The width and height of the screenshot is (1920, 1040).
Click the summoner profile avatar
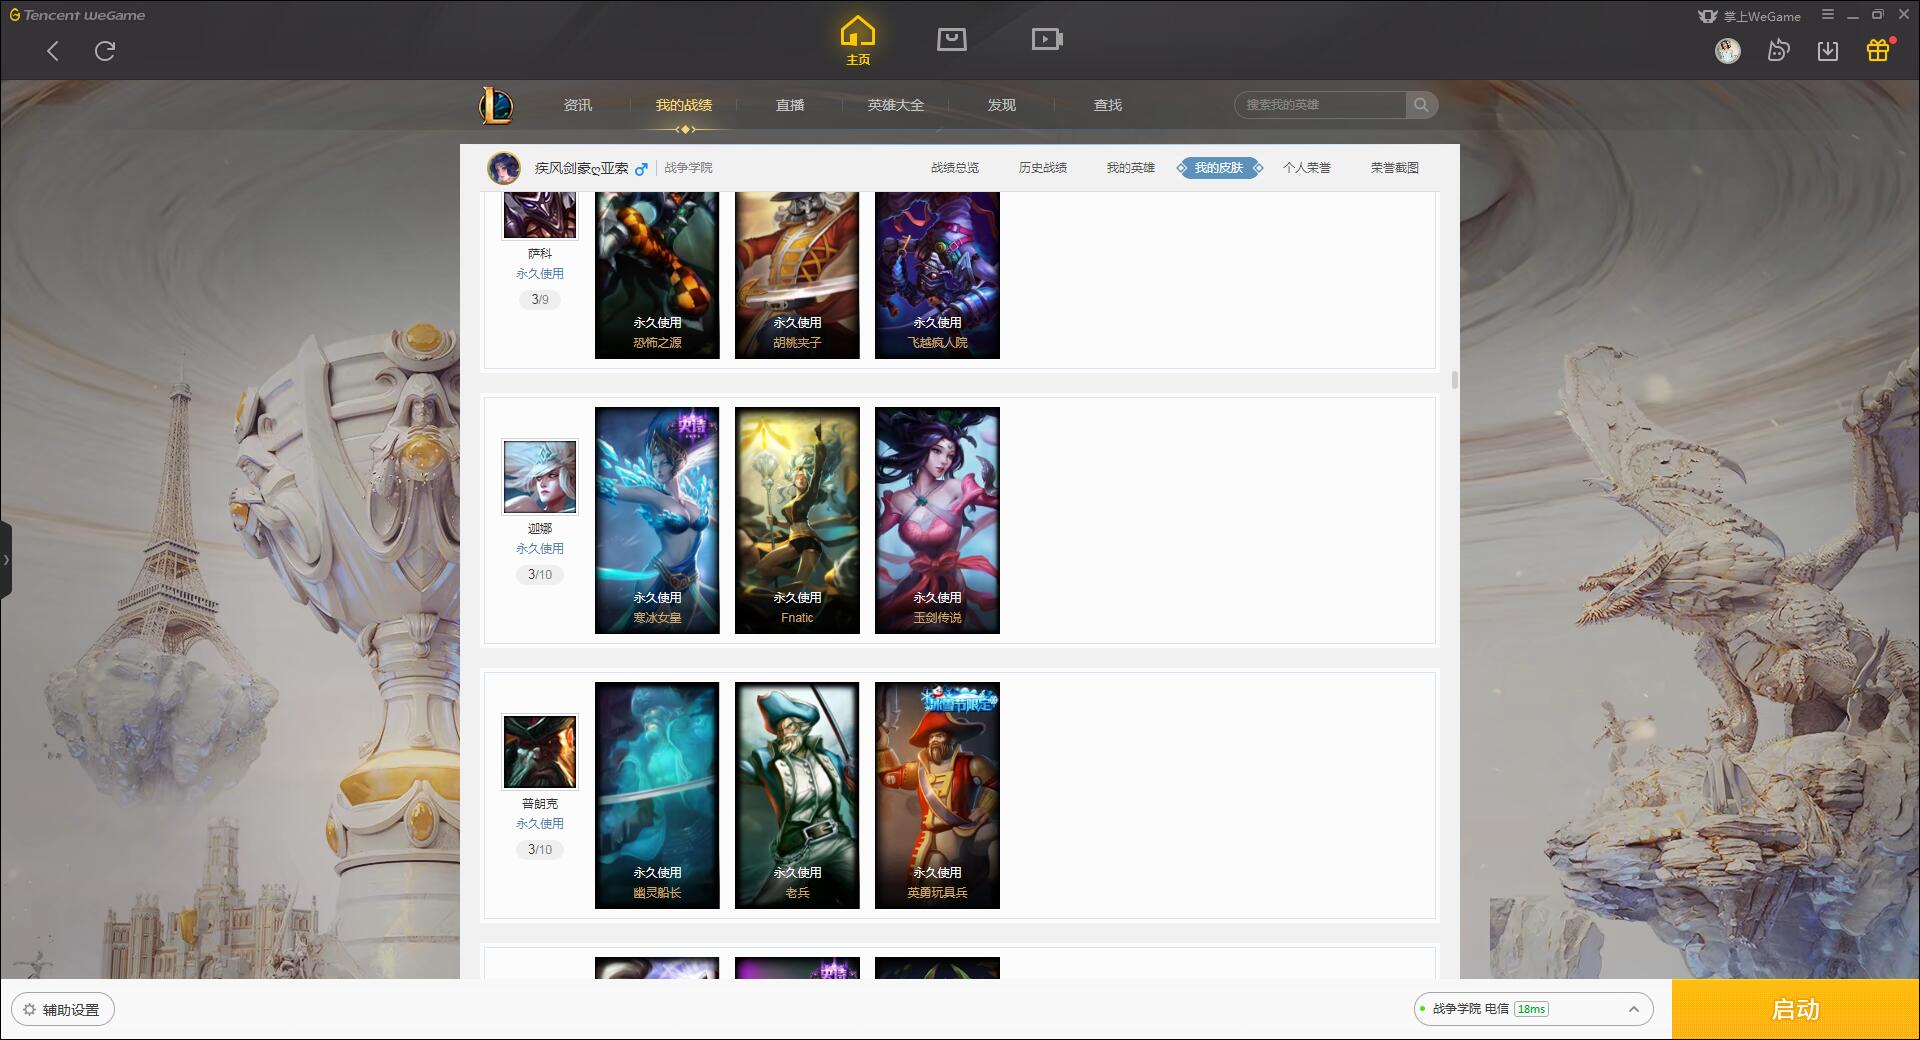[504, 168]
